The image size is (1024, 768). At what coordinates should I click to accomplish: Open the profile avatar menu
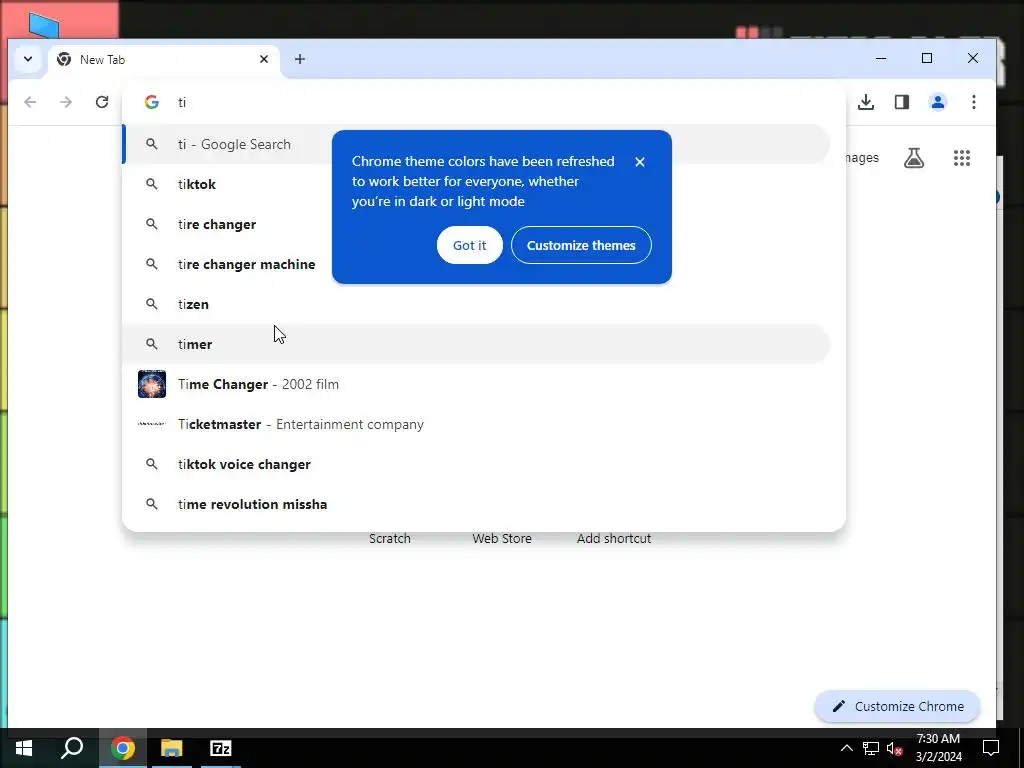point(938,102)
